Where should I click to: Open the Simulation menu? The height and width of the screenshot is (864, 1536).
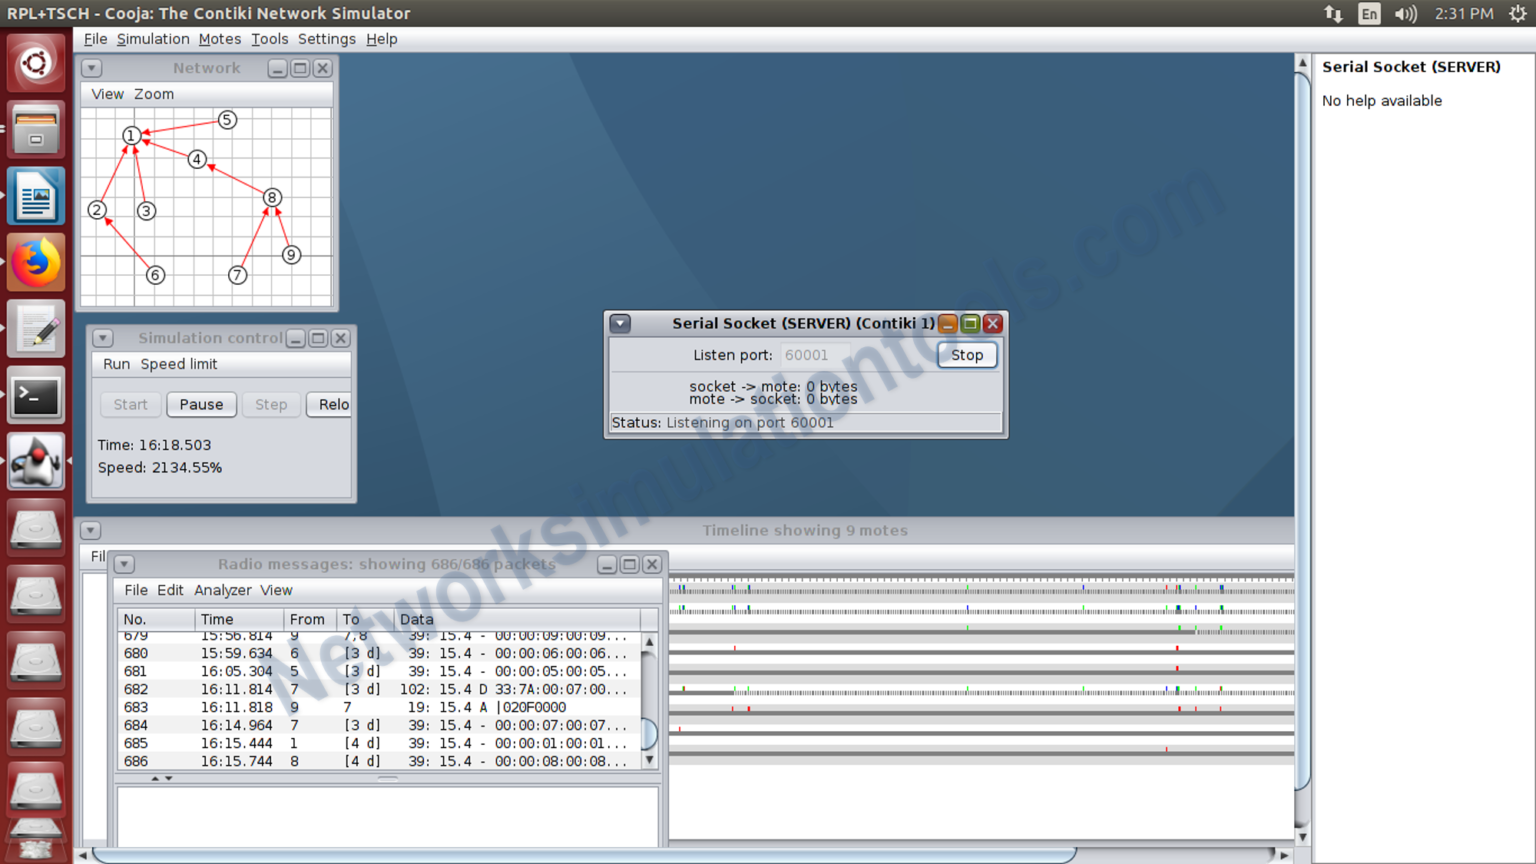pyautogui.click(x=152, y=39)
